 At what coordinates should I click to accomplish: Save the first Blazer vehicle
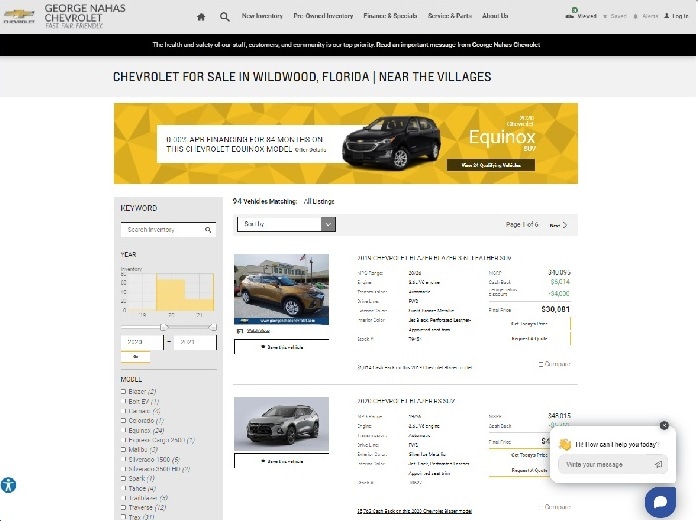pyautogui.click(x=281, y=347)
